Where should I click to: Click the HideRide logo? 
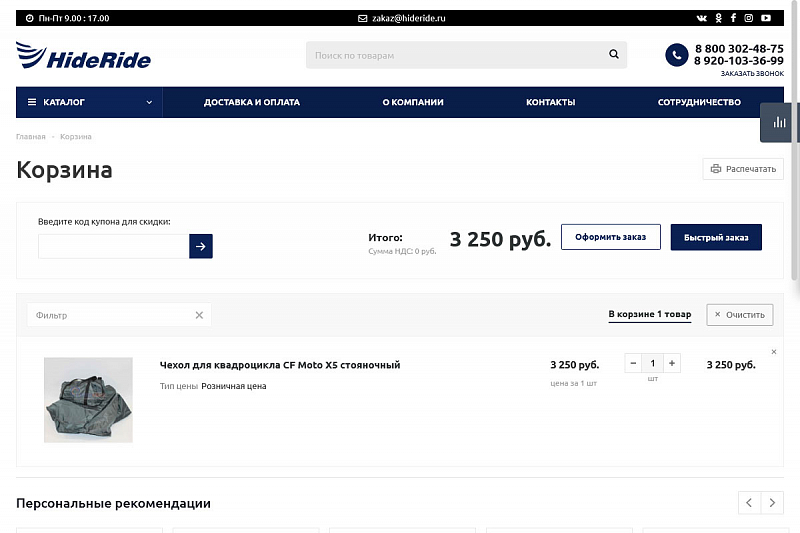[83, 55]
